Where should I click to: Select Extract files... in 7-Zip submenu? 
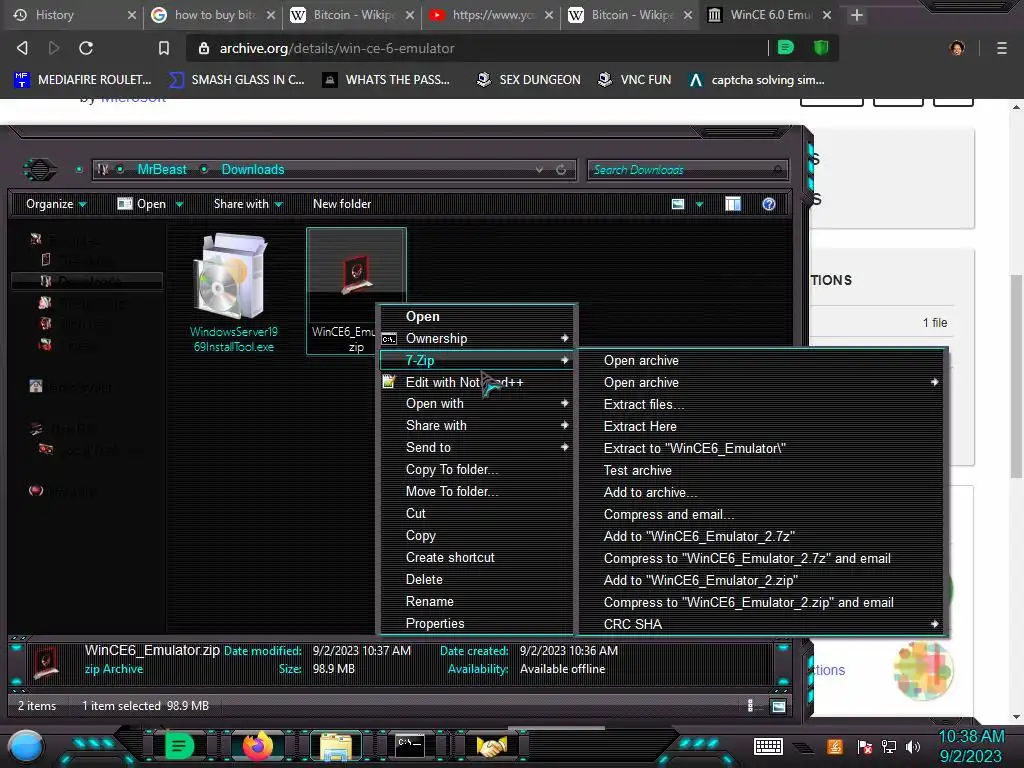(x=762, y=404)
